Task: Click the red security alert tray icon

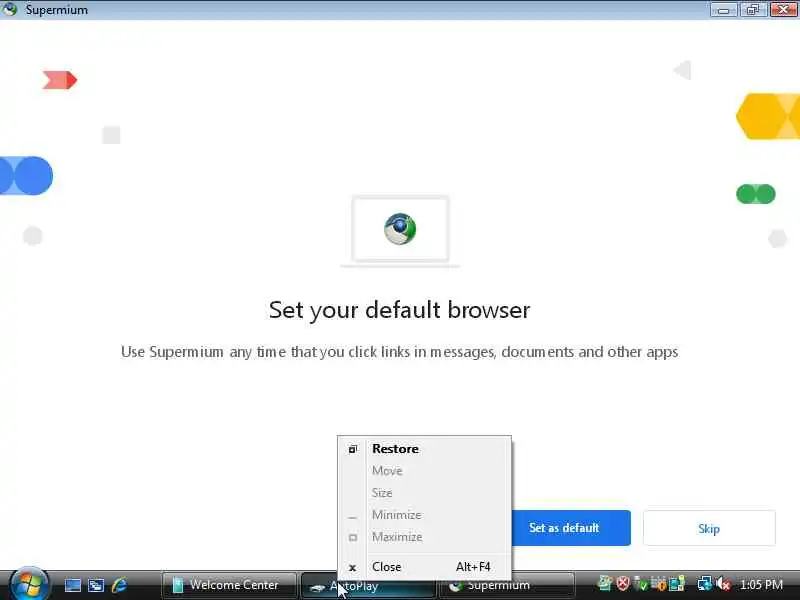Action: [623, 584]
